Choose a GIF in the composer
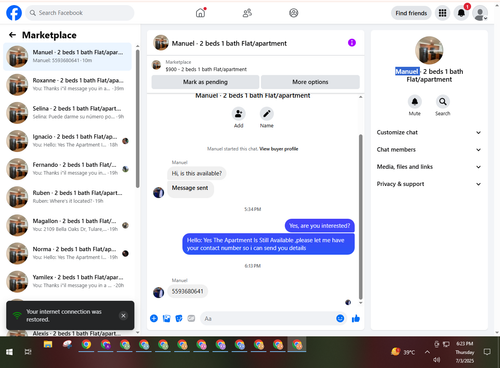The height and width of the screenshot is (368, 500). coord(191,318)
